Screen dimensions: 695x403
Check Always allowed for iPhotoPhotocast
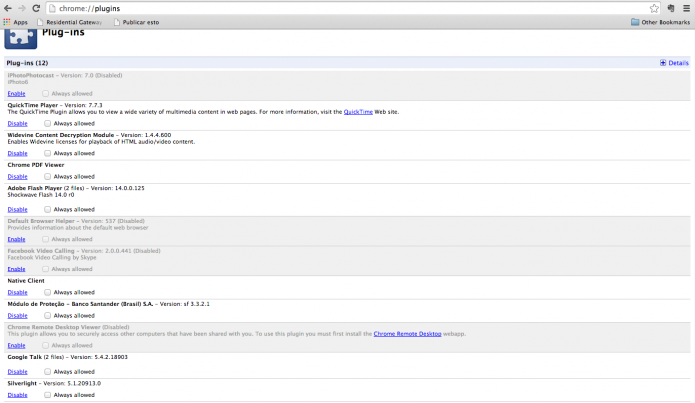click(45, 94)
